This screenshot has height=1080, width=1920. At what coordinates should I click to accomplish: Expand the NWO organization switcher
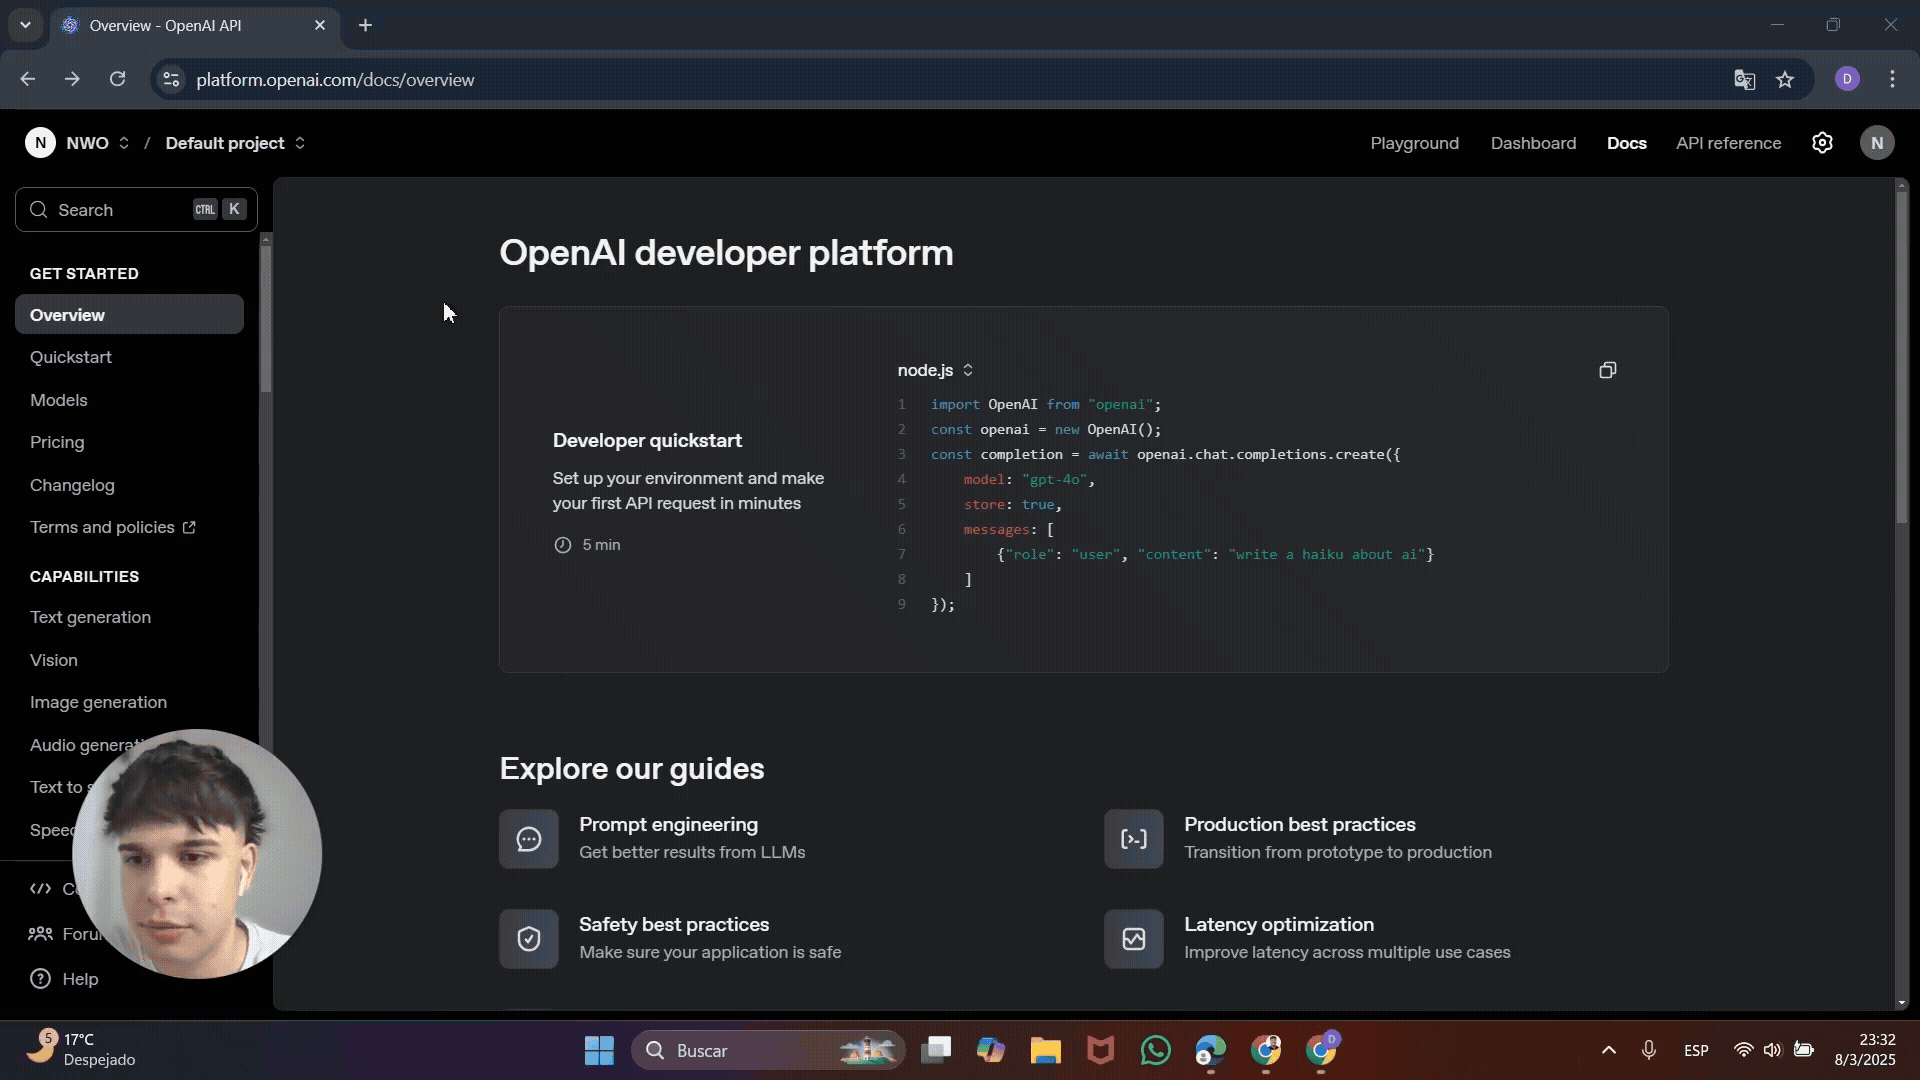click(124, 143)
